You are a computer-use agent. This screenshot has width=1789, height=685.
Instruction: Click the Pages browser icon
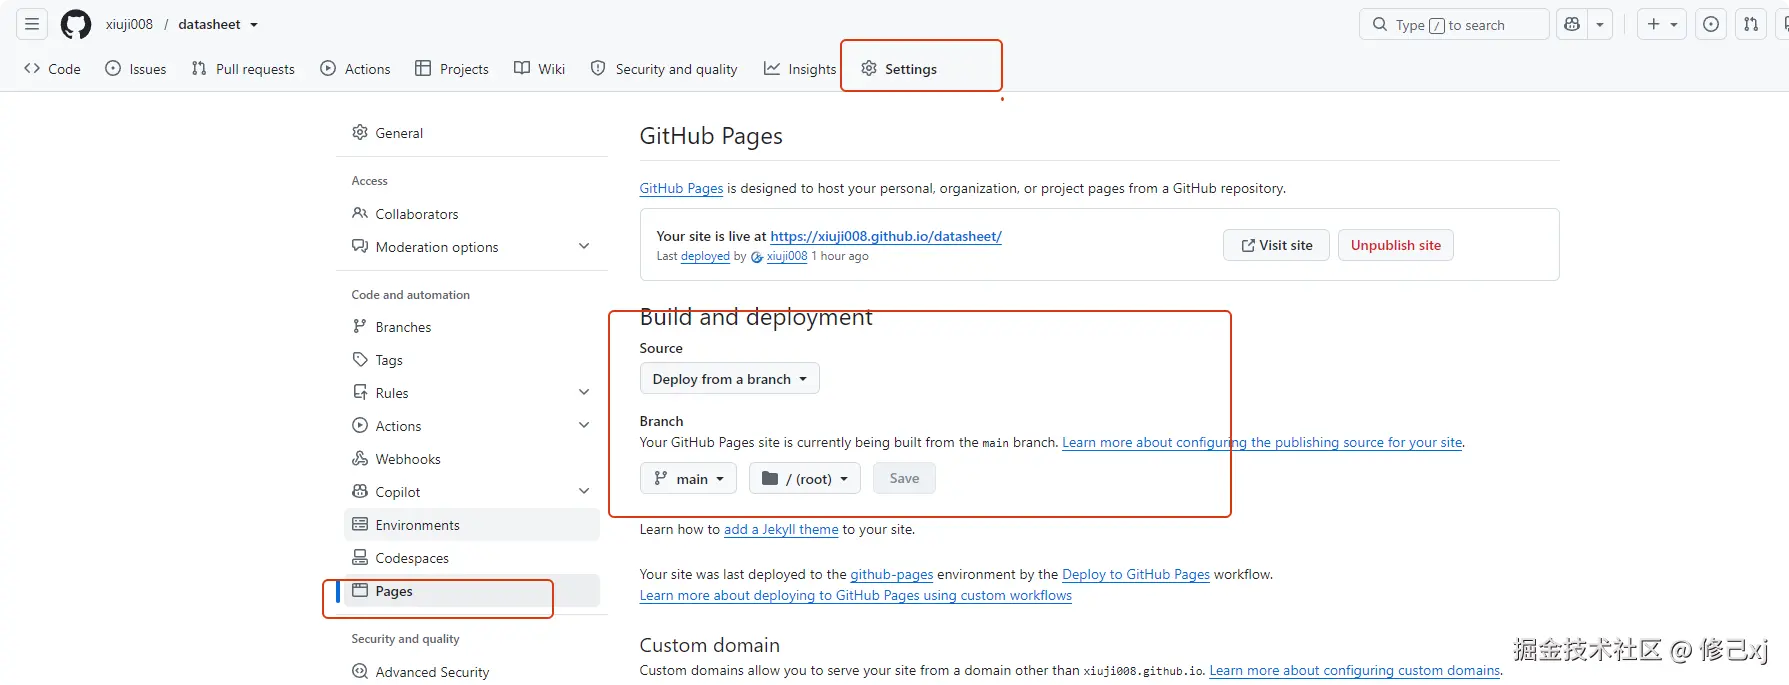point(360,590)
